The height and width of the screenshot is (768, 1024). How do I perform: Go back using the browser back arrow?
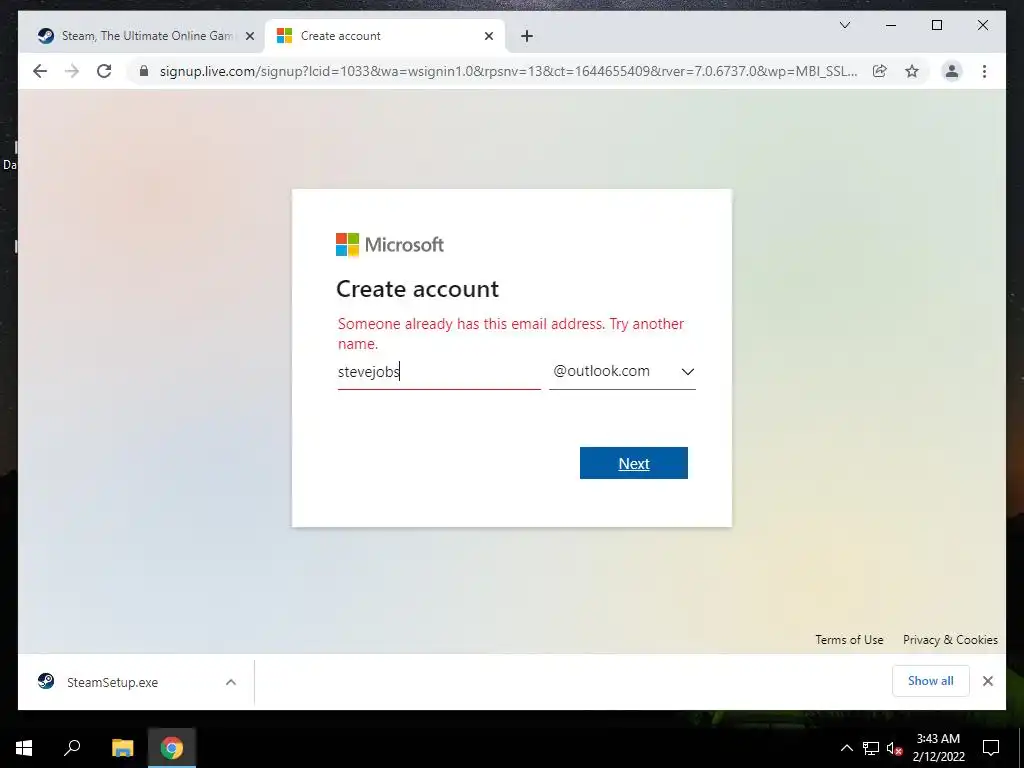pyautogui.click(x=40, y=71)
